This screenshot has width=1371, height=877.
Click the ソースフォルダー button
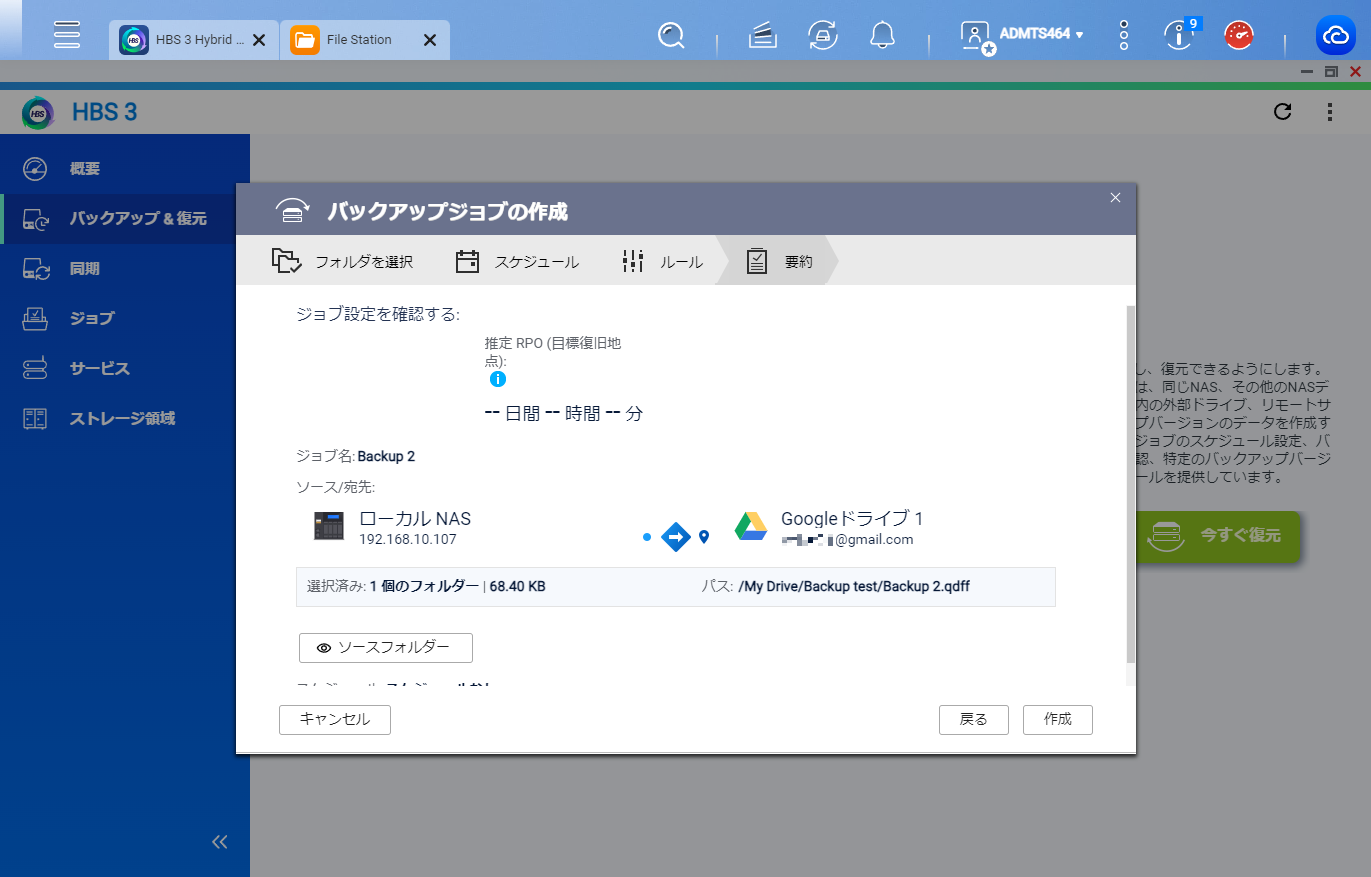[386, 648]
